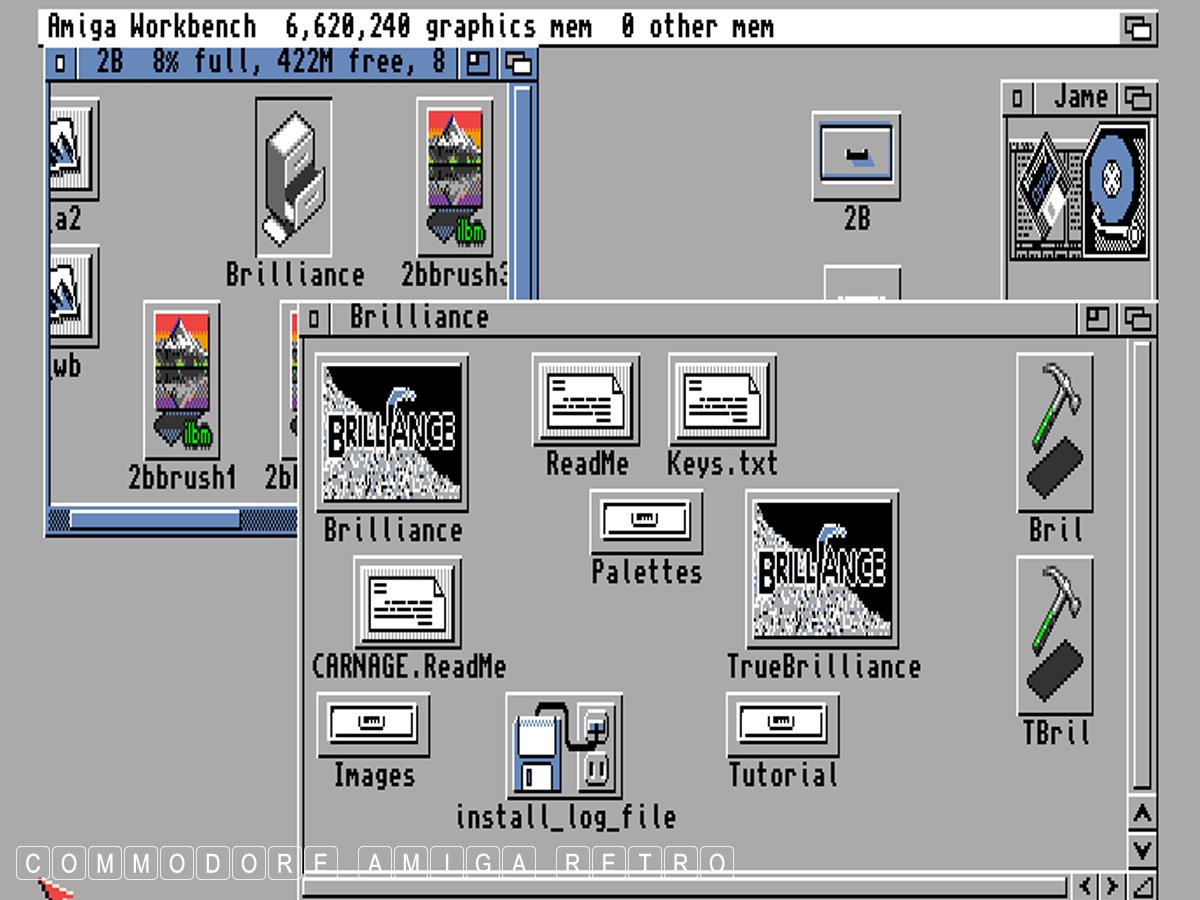Open the ReadMe text file
Viewport: 1200px width, 900px height.
[x=586, y=400]
